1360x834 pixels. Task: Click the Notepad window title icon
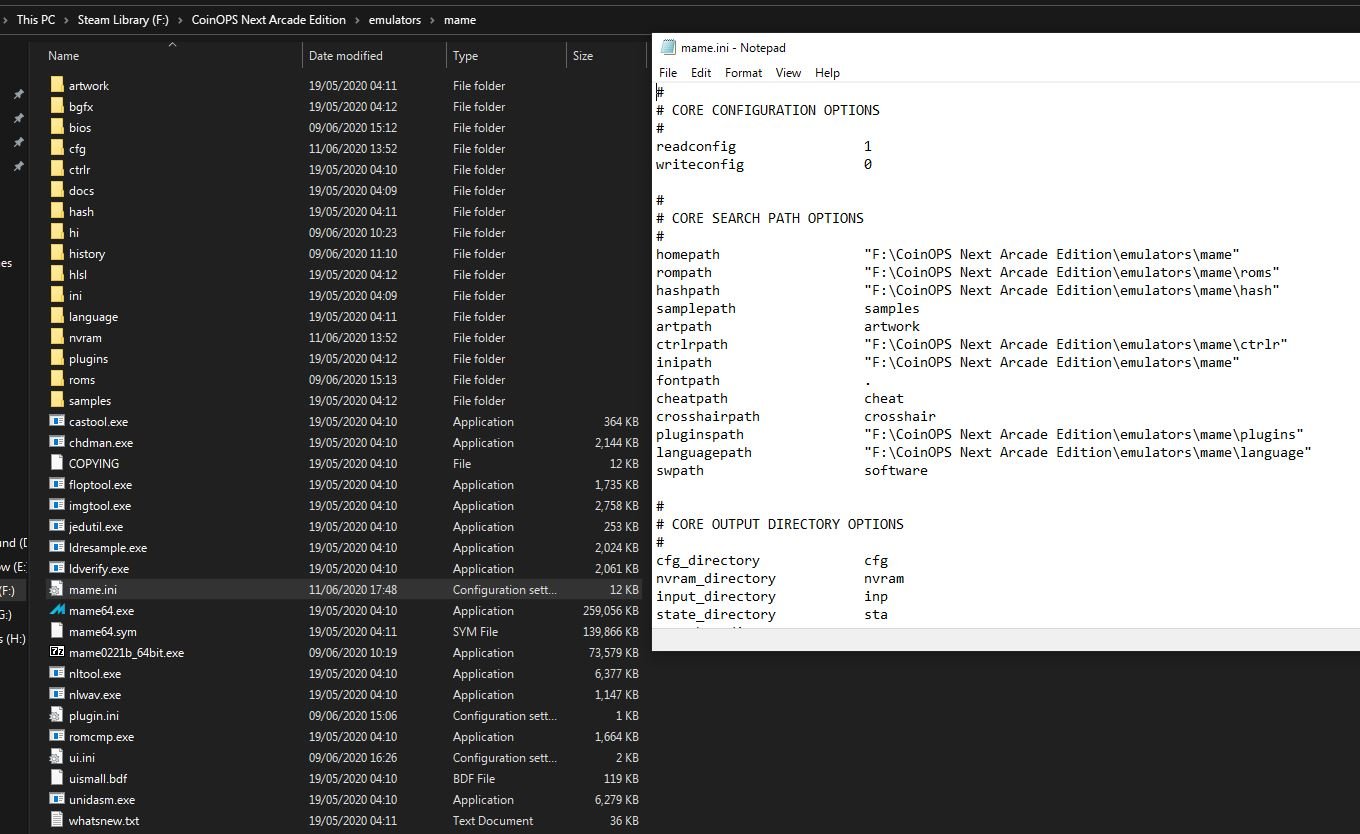point(668,47)
